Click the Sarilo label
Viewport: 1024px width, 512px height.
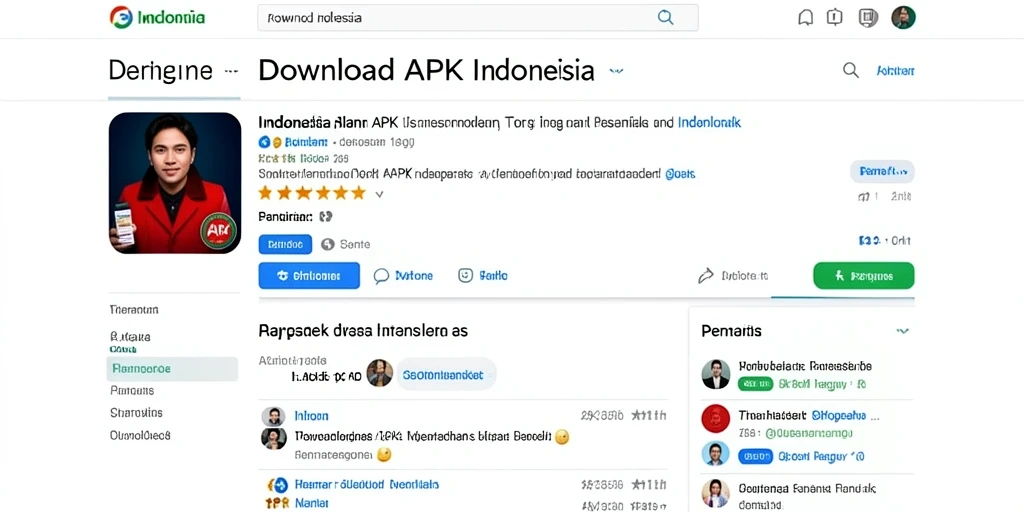493,276
